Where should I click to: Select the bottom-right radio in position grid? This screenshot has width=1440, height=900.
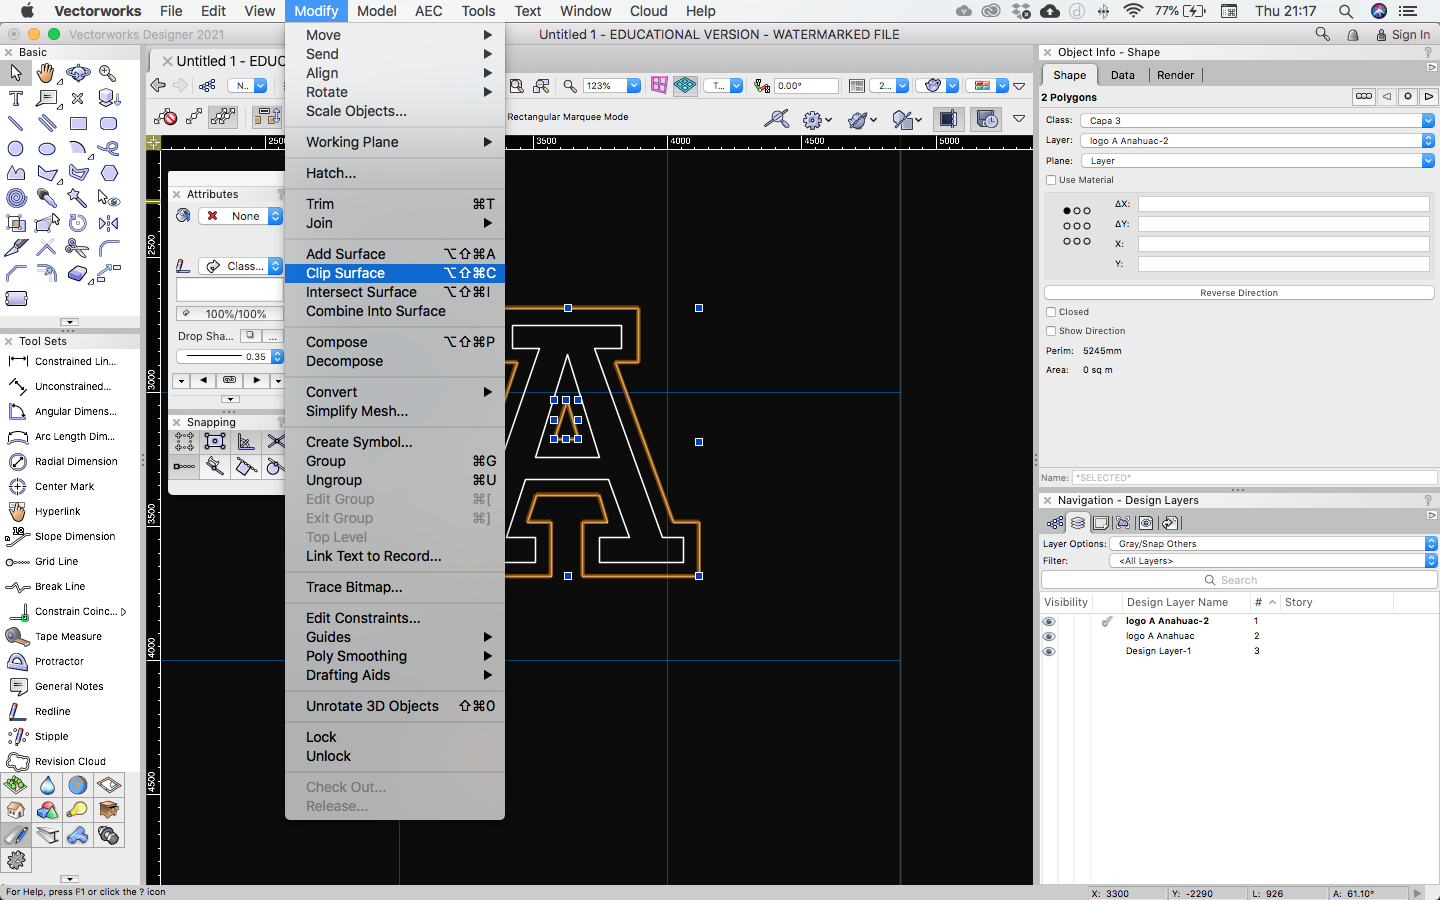(x=1087, y=241)
